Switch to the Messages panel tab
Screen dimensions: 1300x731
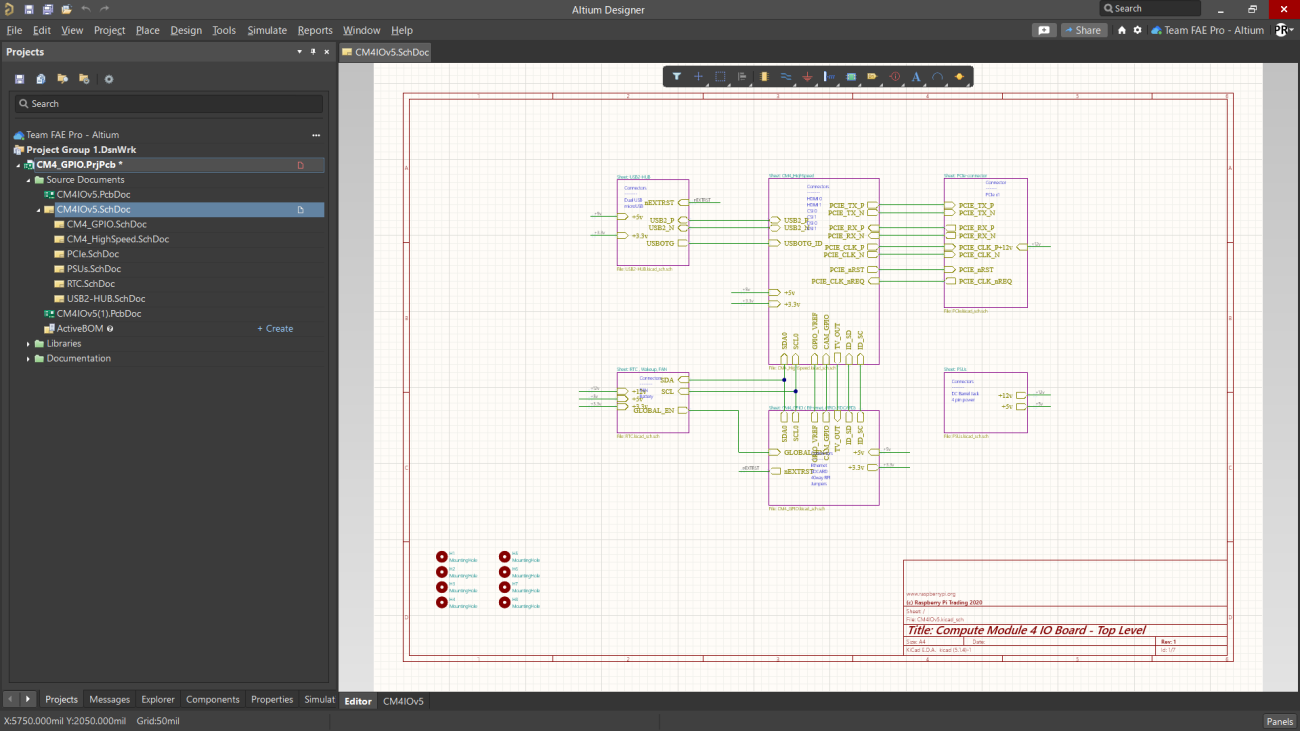(x=109, y=699)
